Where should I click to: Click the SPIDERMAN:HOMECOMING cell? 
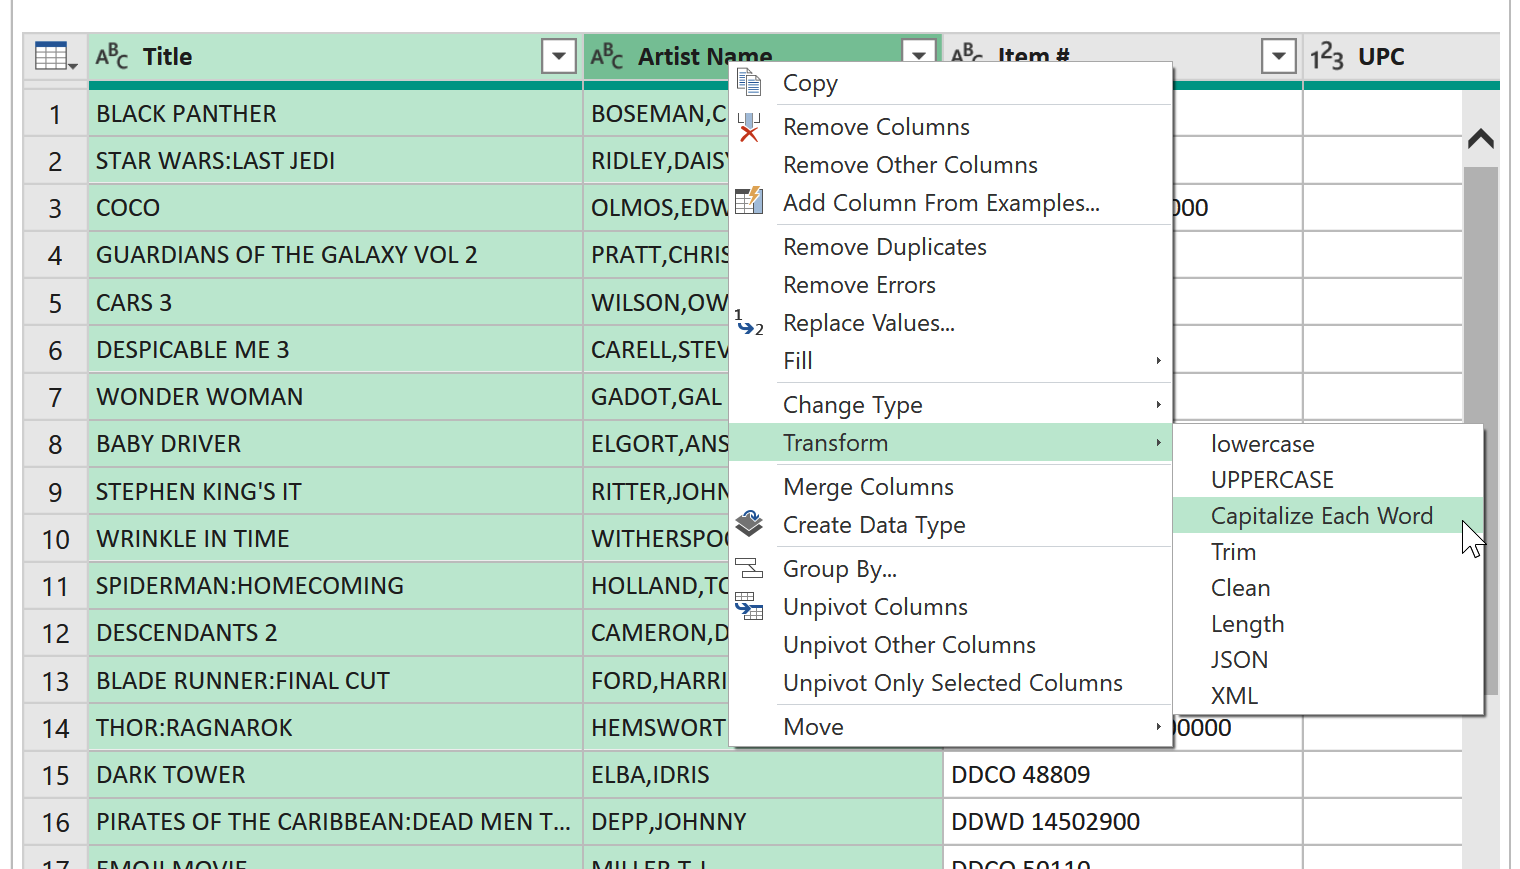click(x=335, y=586)
